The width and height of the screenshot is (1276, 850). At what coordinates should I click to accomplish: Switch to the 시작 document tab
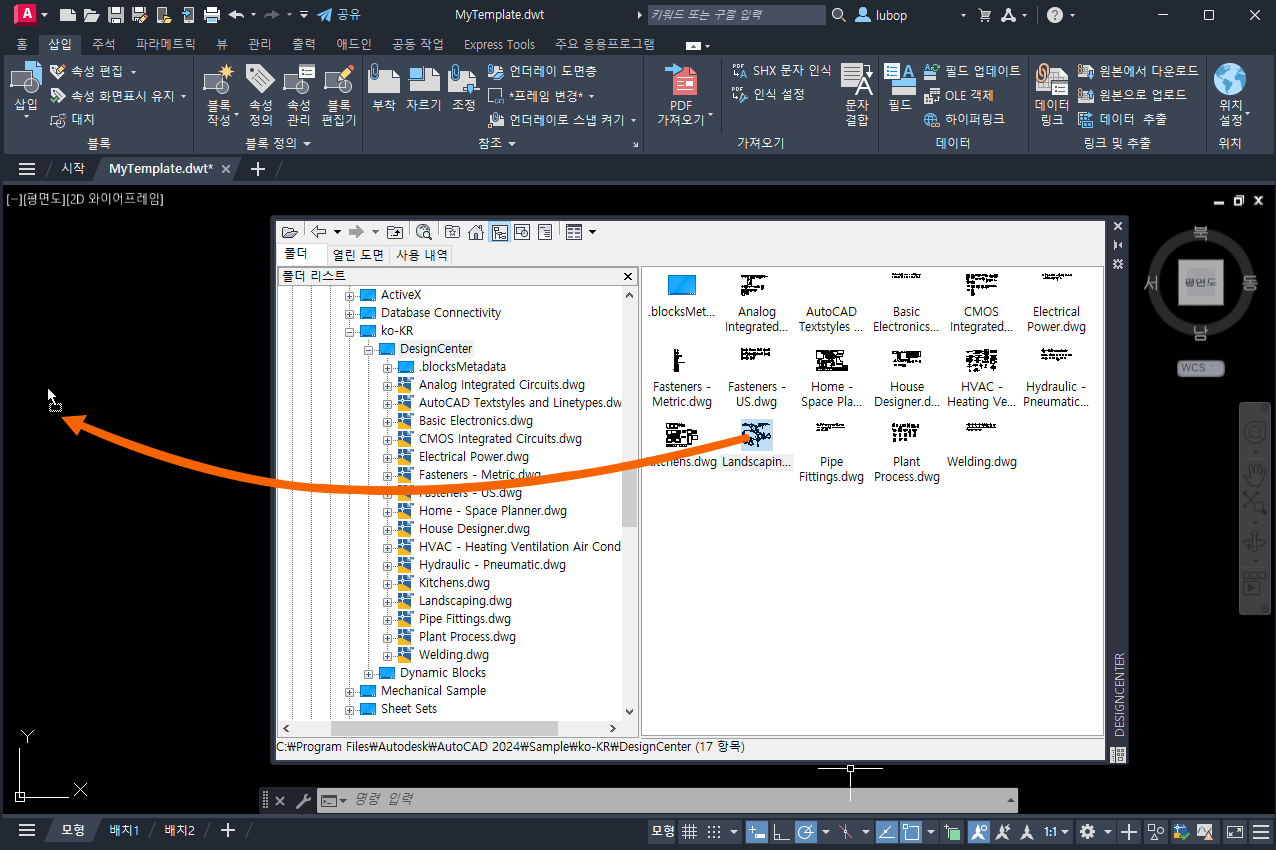(73, 169)
